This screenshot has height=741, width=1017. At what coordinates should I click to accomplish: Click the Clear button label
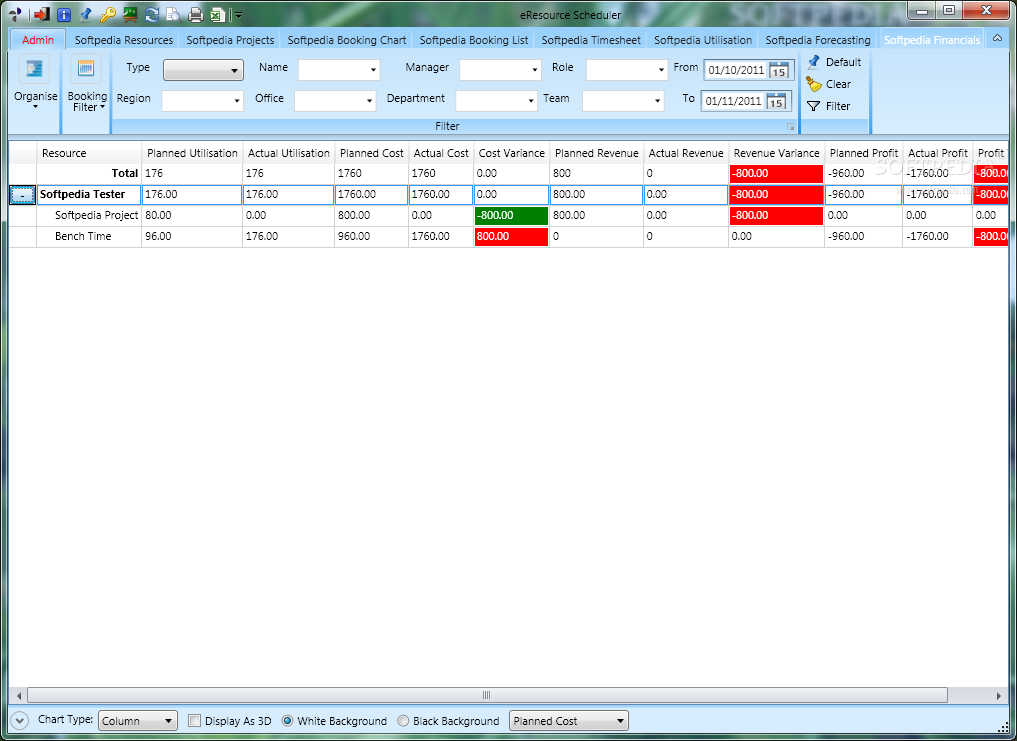[838, 84]
